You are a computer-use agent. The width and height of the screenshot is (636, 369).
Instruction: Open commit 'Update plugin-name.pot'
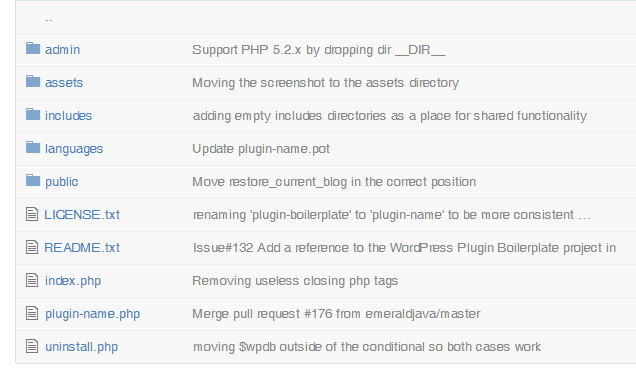[261, 149]
